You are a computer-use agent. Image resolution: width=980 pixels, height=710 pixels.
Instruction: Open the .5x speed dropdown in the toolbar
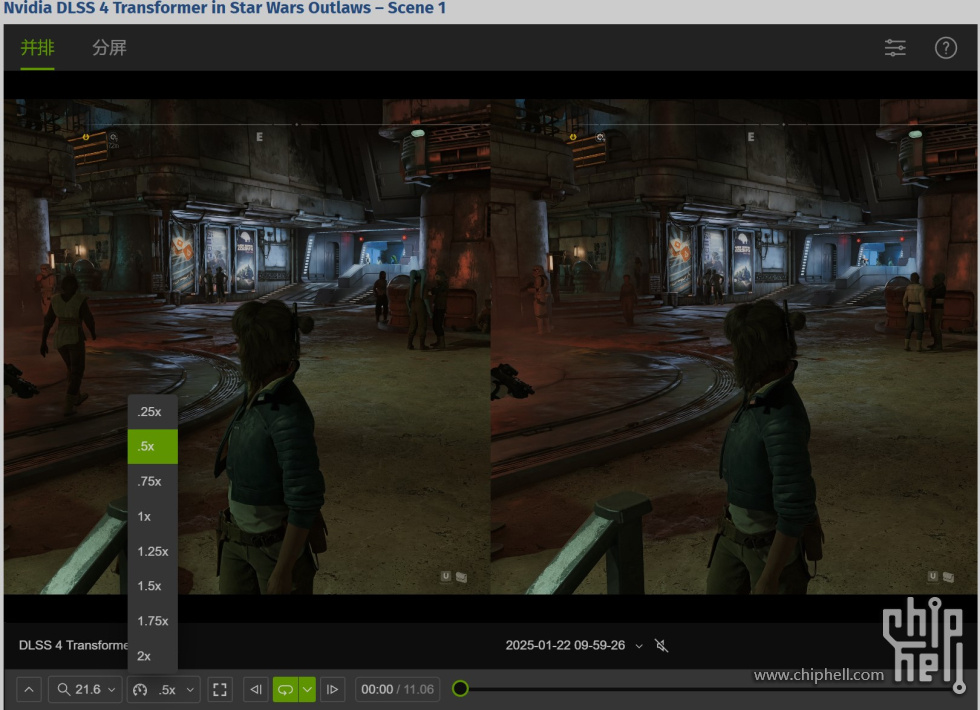pyautogui.click(x=164, y=689)
